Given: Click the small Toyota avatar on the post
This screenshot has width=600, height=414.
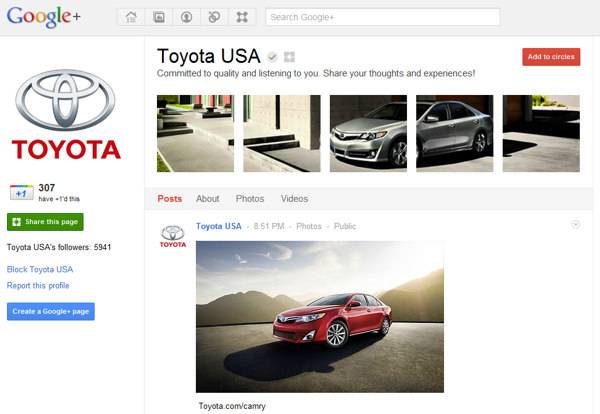Looking at the screenshot, I should pyautogui.click(x=173, y=236).
